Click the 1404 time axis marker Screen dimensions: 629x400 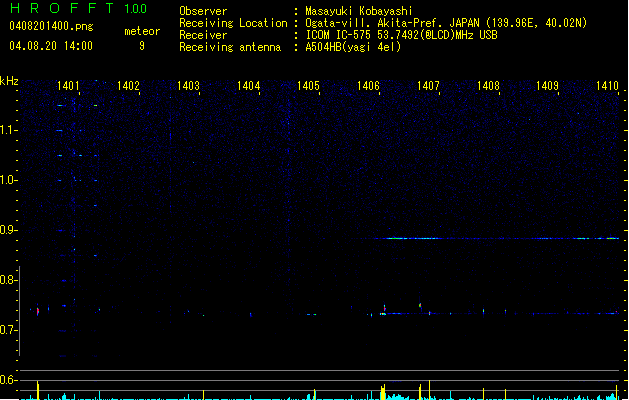248,86
